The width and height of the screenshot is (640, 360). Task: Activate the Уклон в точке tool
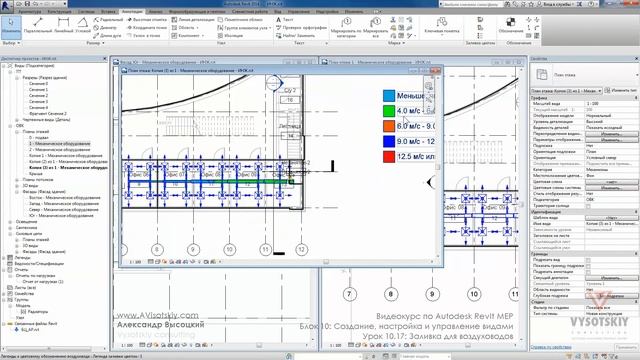click(144, 36)
